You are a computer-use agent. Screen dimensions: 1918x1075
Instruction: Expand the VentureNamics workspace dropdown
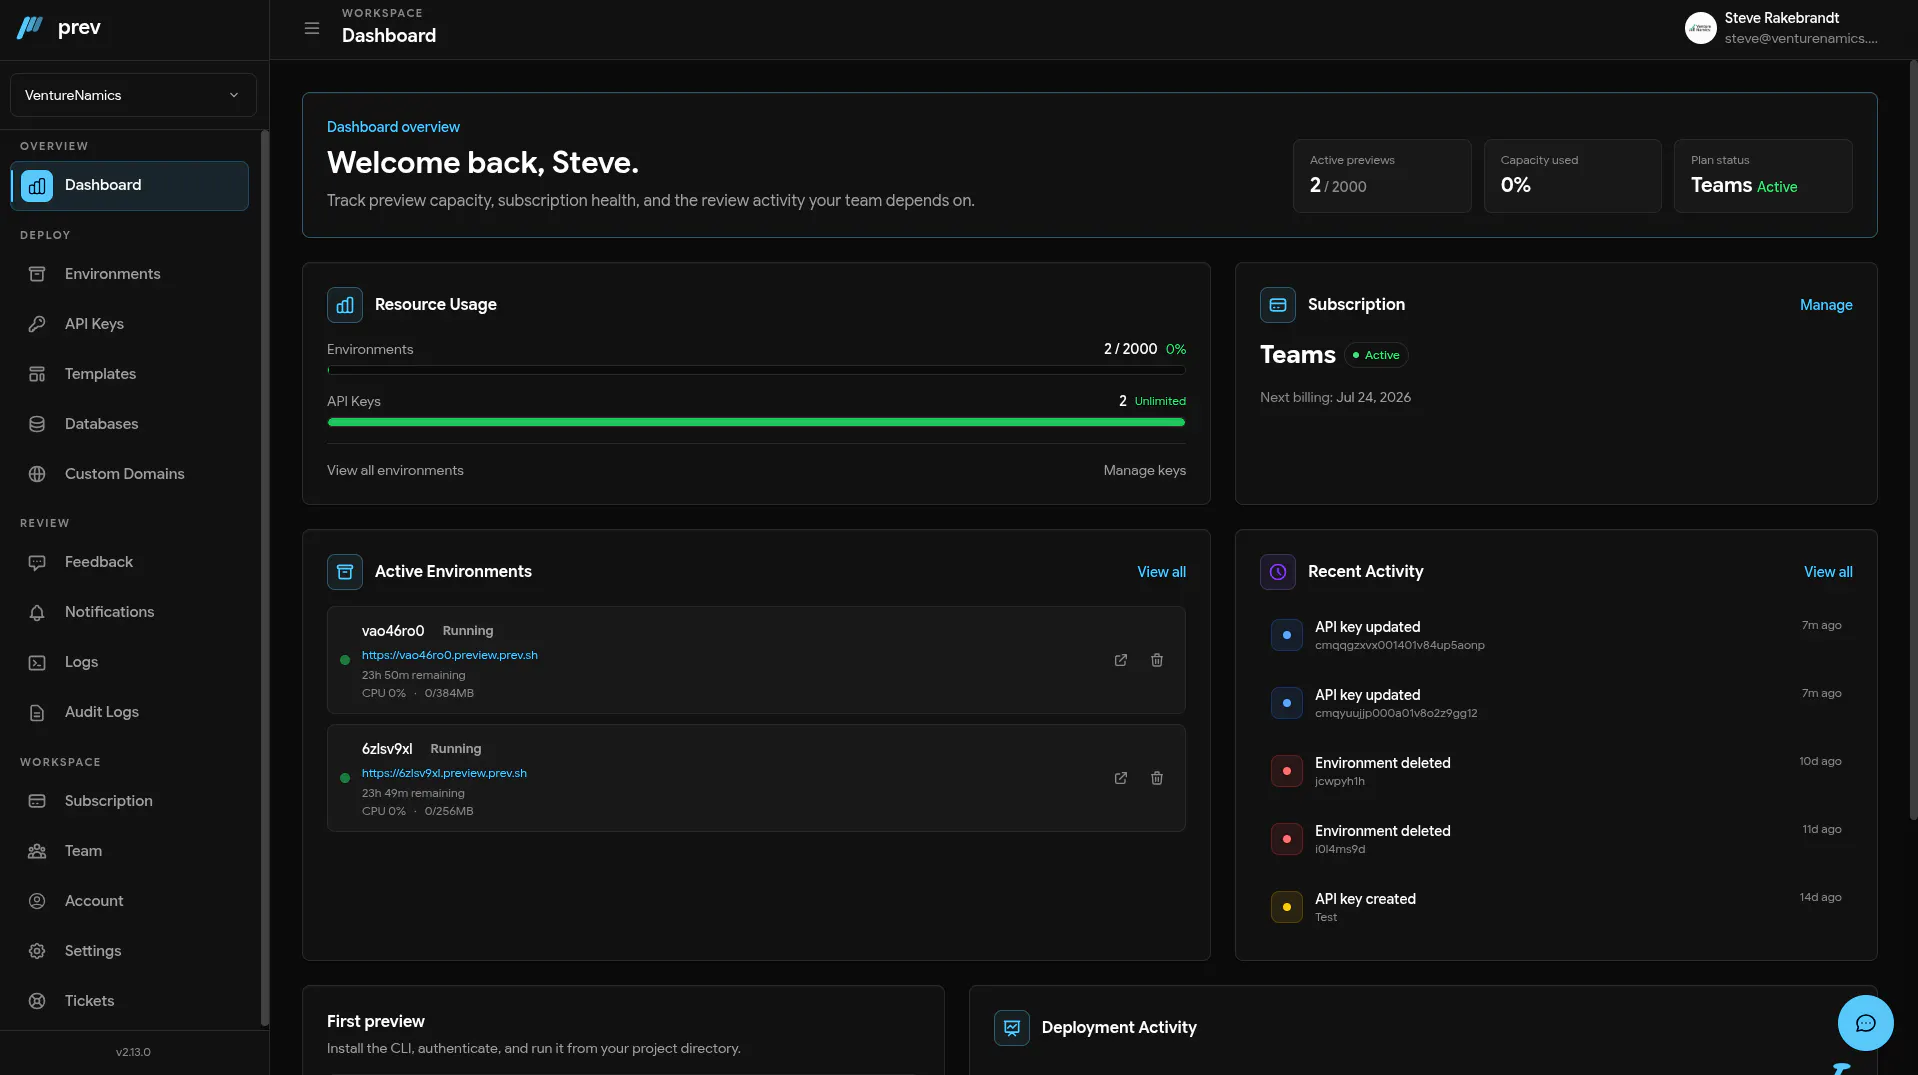pos(133,95)
